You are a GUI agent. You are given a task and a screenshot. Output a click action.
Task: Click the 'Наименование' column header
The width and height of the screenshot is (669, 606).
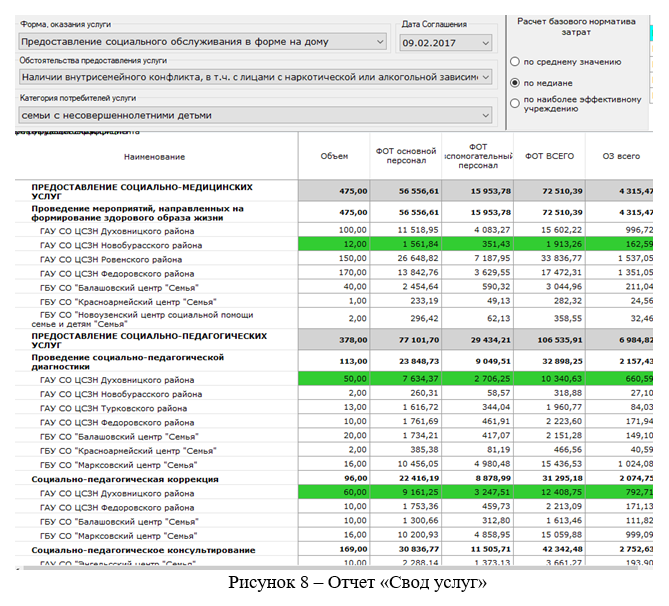pos(154,157)
